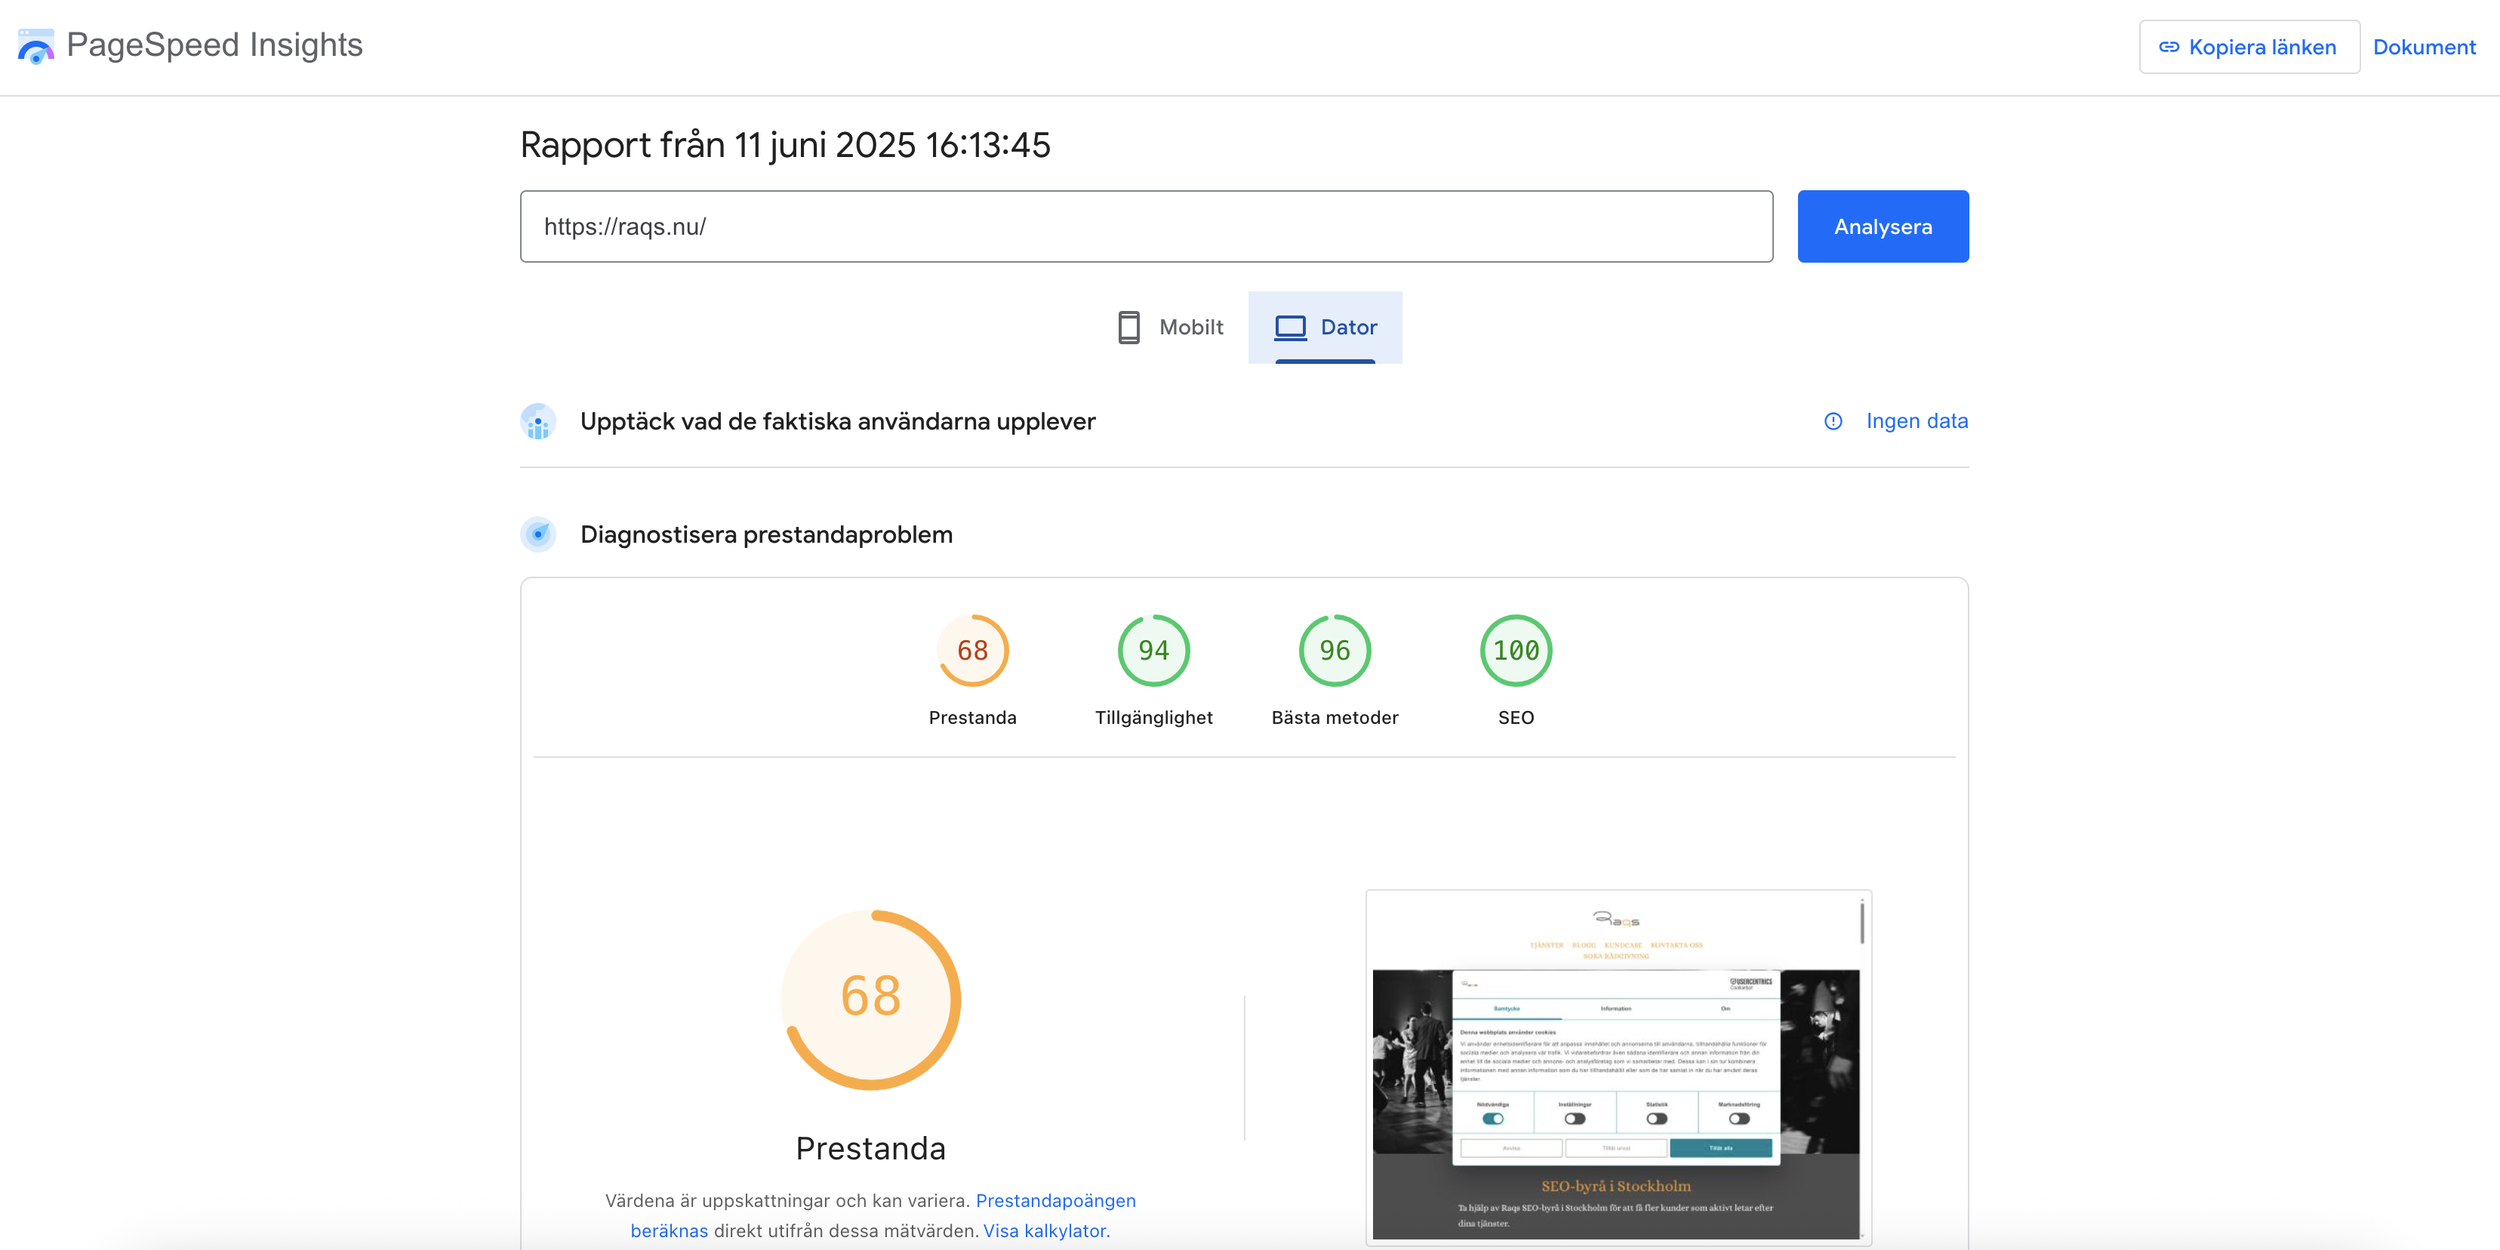The height and width of the screenshot is (1250, 2500).
Task: Click the info icon beside Ingen data
Action: point(1832,421)
